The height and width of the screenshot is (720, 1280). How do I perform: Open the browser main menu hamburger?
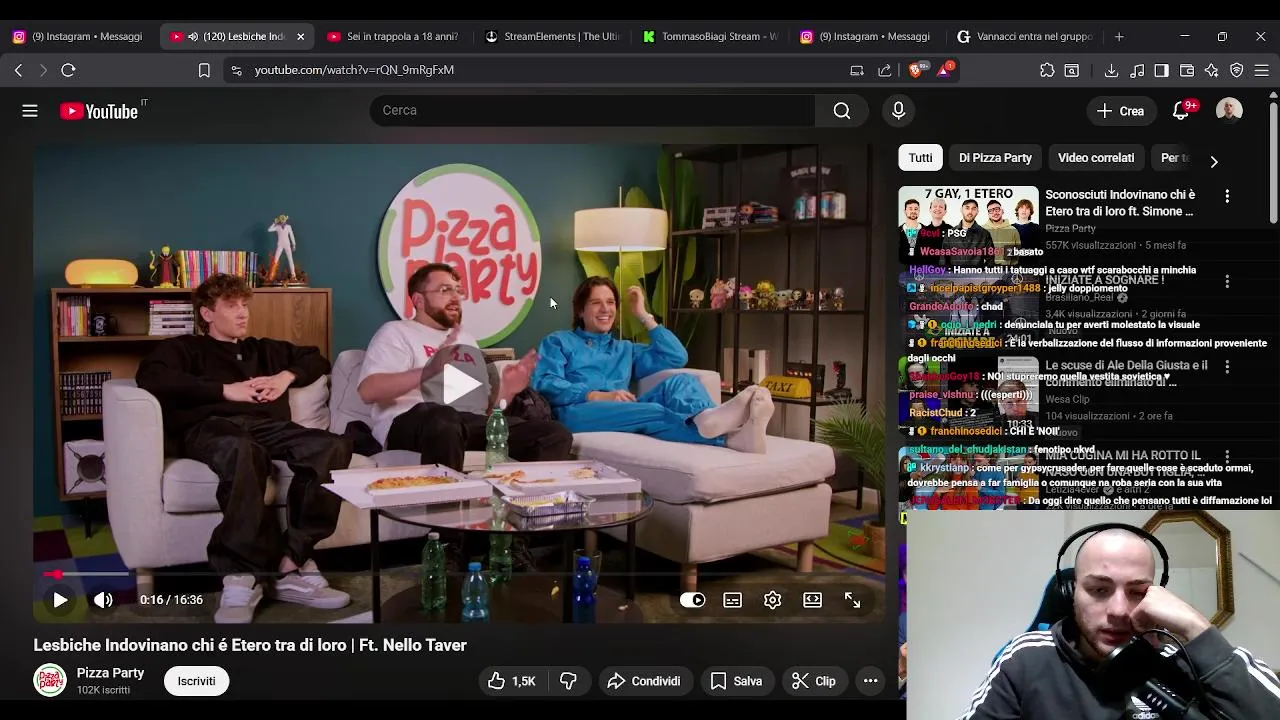(1262, 70)
